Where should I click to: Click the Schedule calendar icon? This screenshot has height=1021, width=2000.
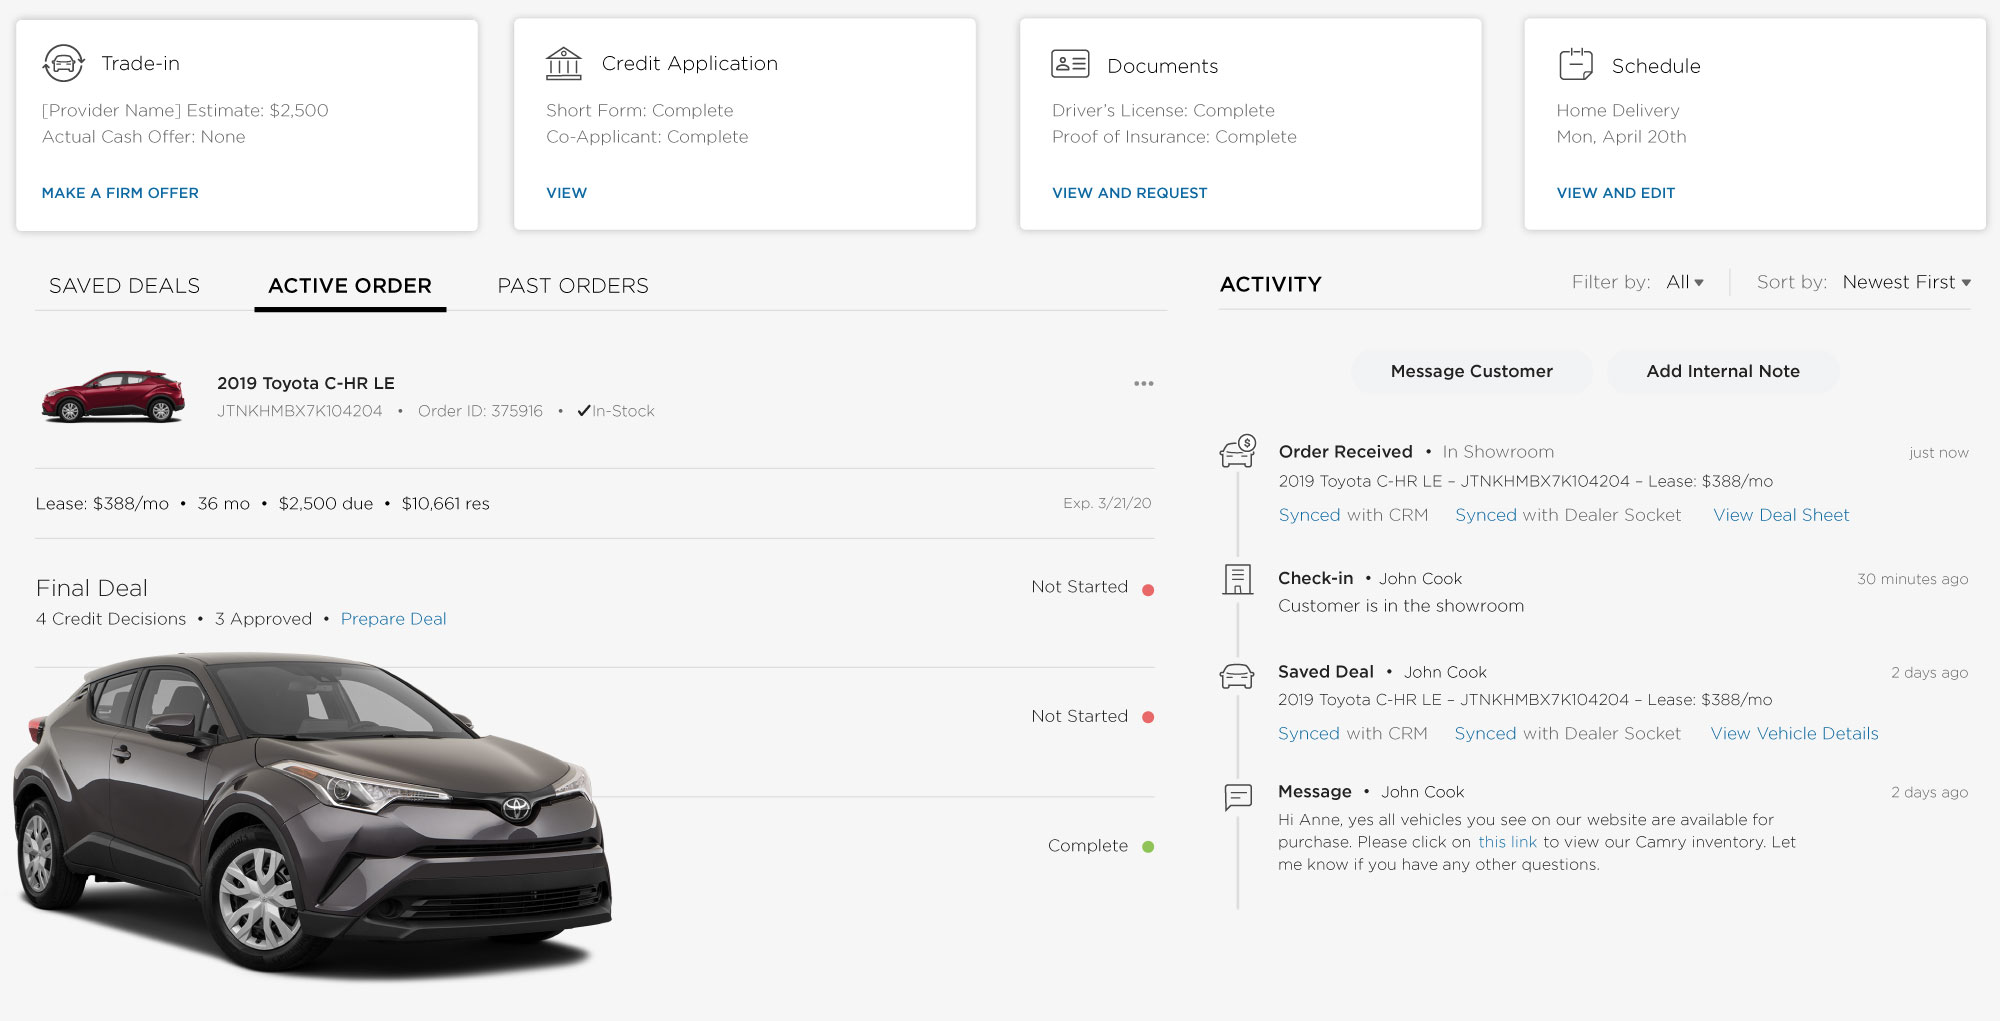click(1576, 64)
